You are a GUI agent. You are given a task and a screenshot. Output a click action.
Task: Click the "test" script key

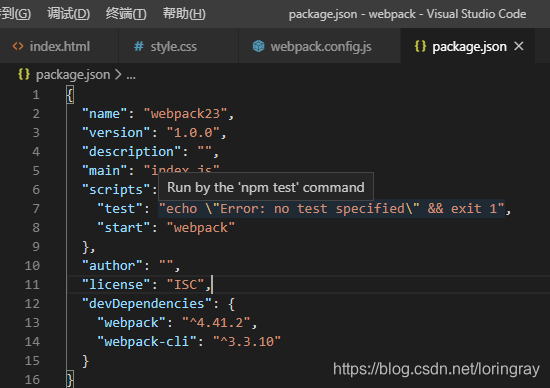120,209
